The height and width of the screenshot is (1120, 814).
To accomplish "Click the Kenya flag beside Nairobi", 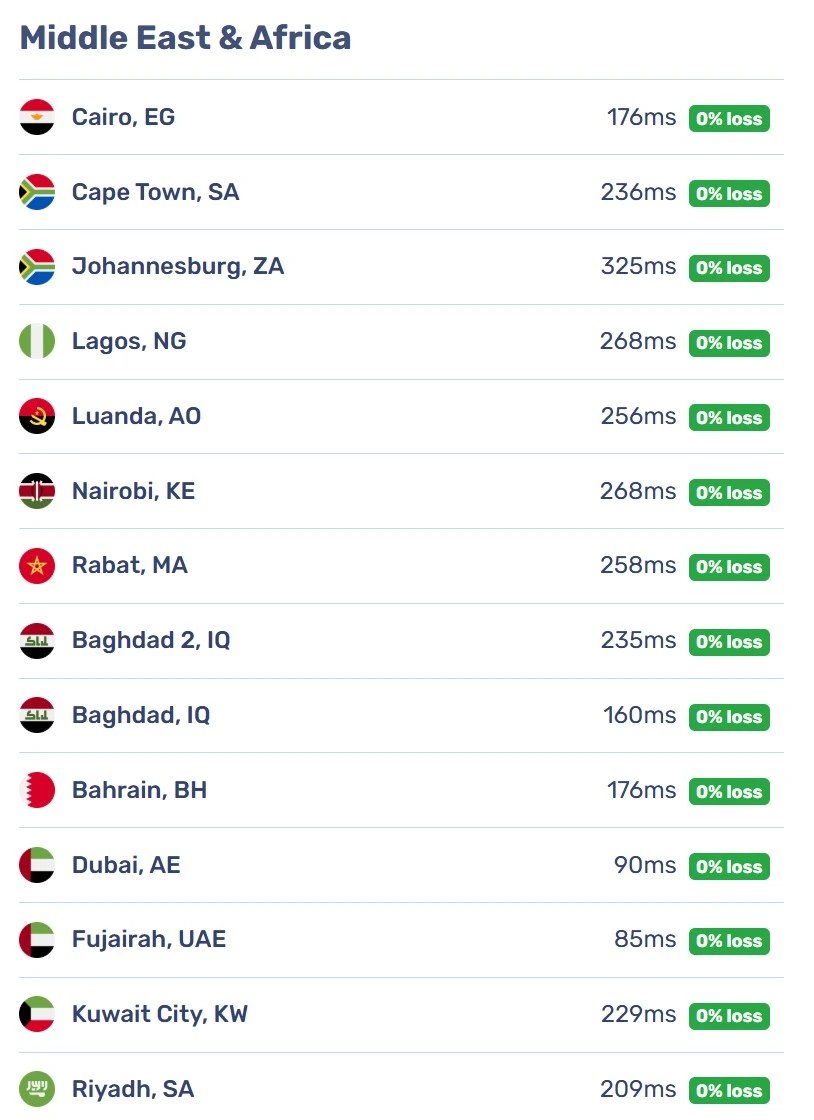I will (36, 491).
